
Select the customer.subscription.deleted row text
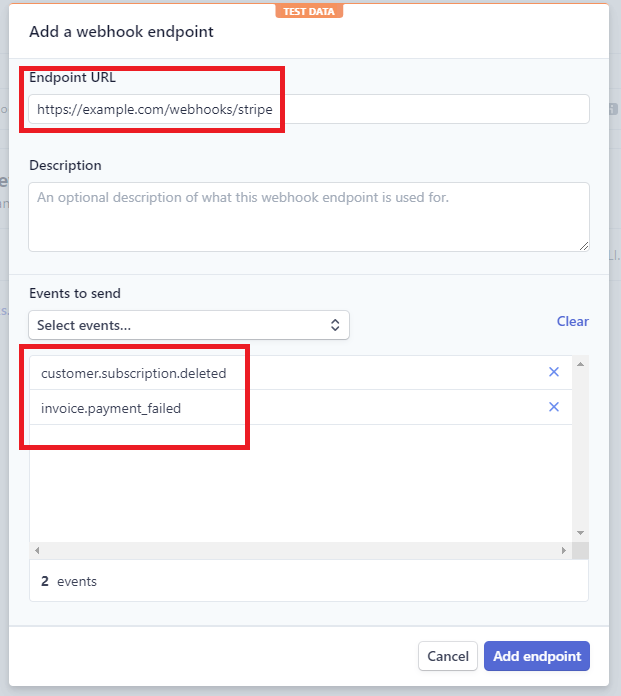coord(134,373)
